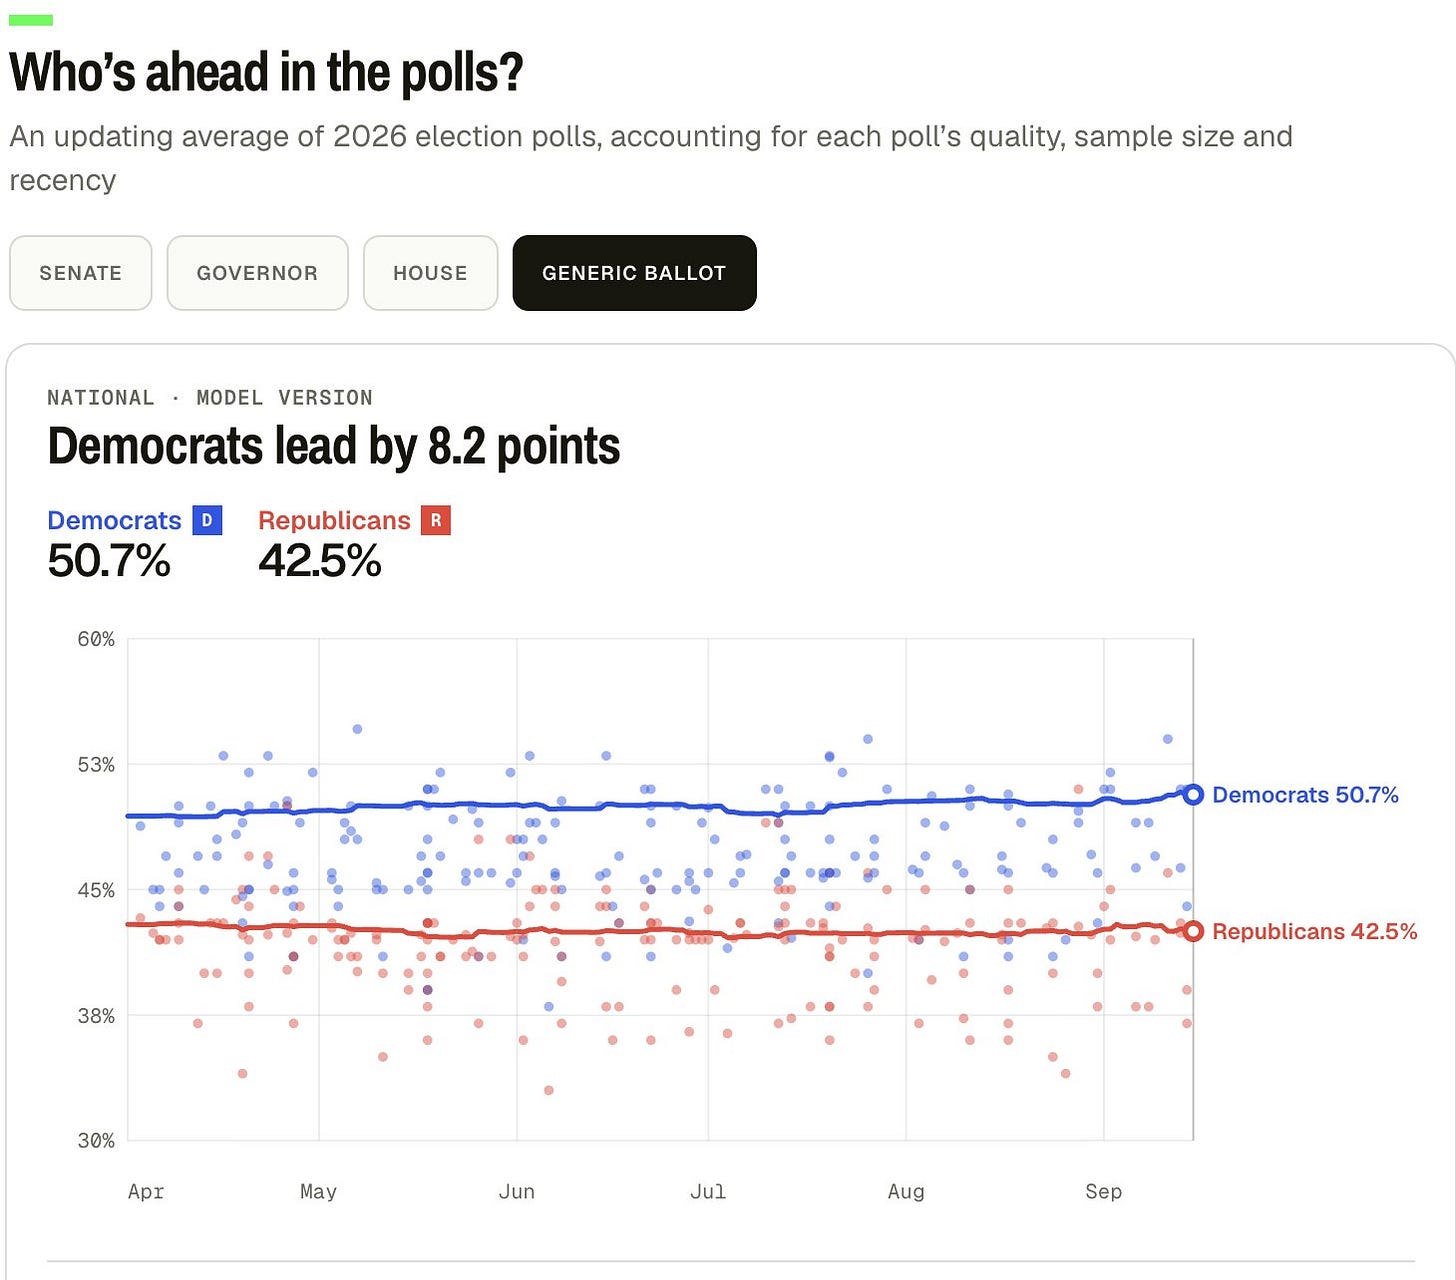This screenshot has width=1456, height=1280.
Task: Click the May marker on the timeline axis
Action: click(318, 1191)
